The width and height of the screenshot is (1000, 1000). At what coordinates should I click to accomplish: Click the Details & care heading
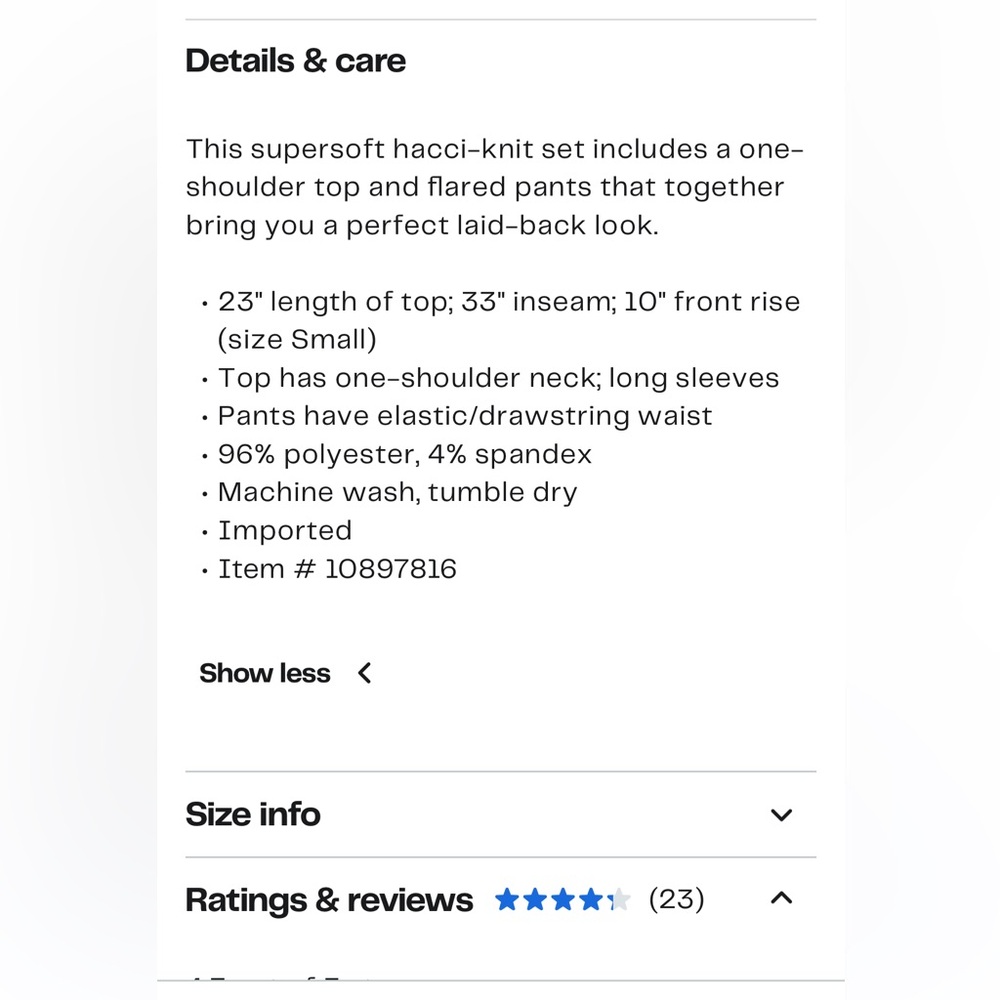(x=296, y=61)
